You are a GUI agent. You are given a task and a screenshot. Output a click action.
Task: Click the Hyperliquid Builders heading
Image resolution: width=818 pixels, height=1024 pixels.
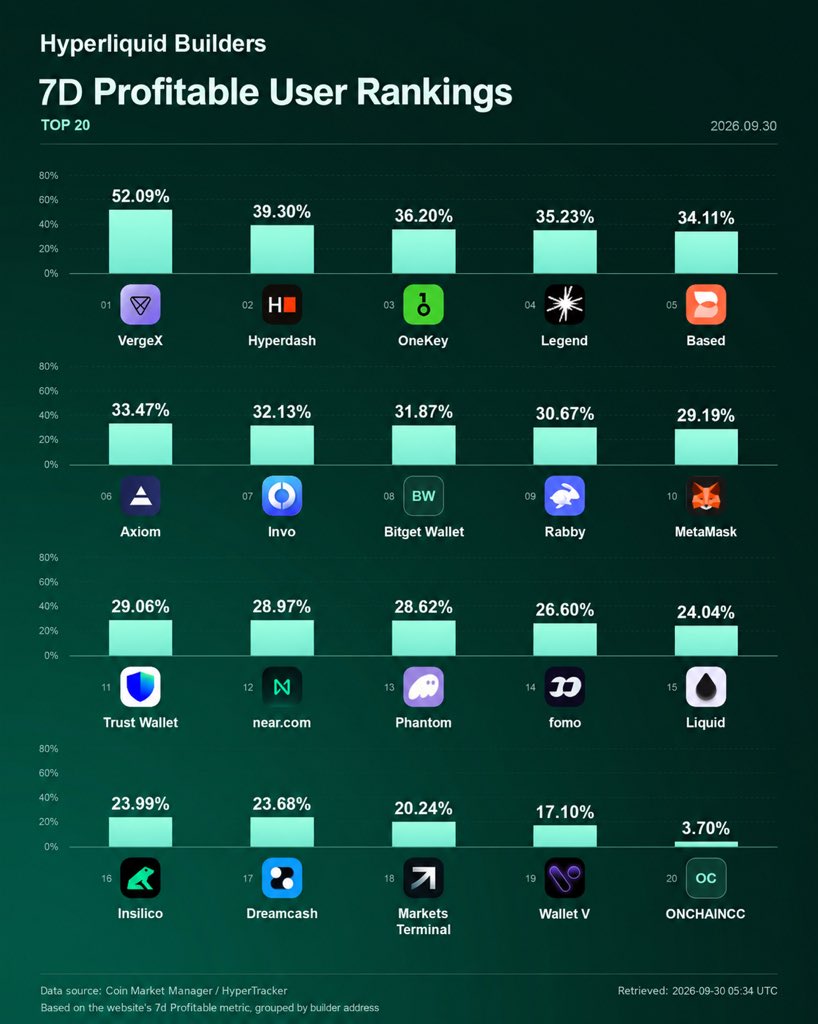(x=153, y=44)
